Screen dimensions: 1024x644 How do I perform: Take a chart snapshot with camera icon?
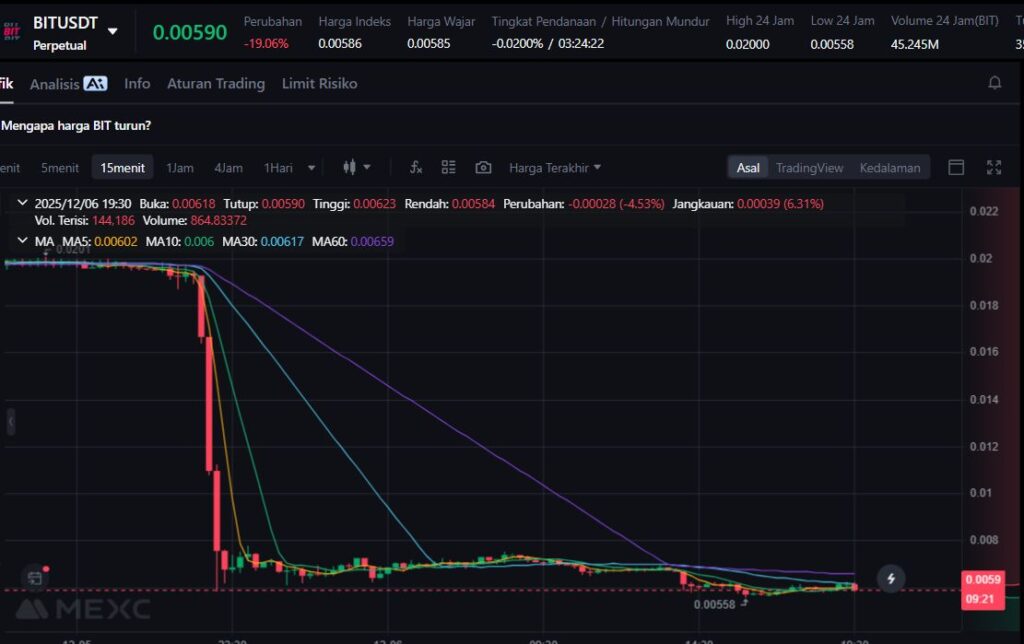point(483,168)
